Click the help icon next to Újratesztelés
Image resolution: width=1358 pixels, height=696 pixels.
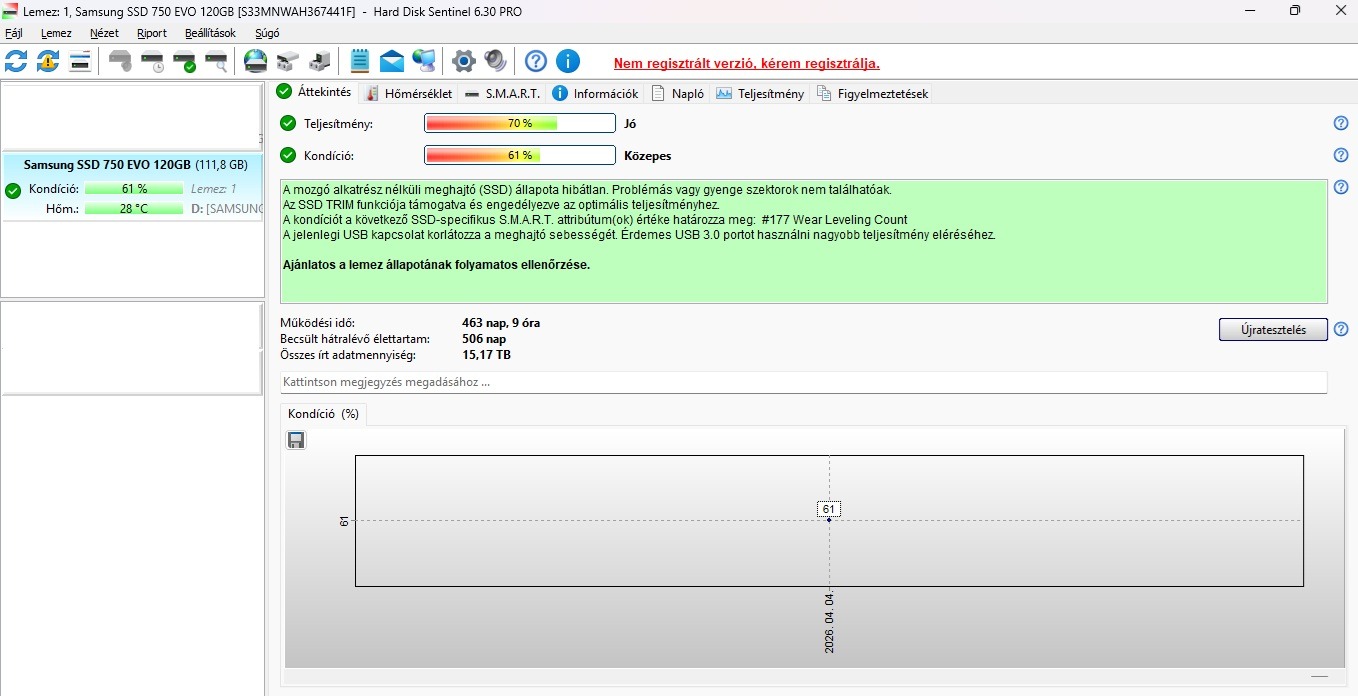(1341, 329)
